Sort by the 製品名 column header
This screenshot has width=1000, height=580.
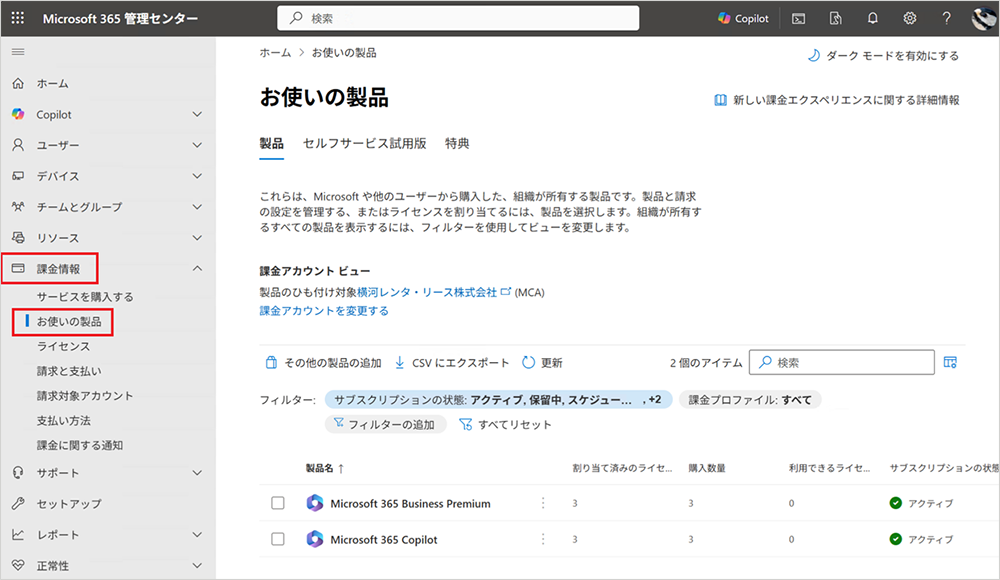click(x=325, y=468)
